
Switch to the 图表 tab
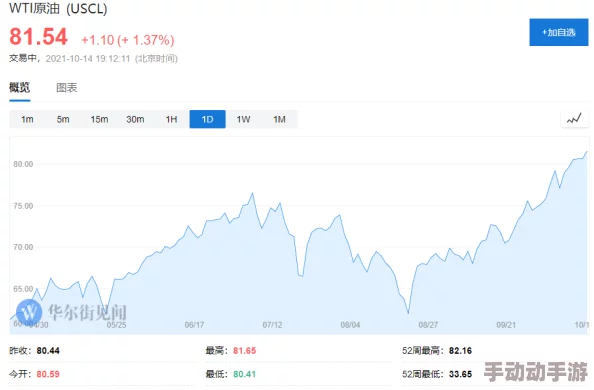click(67, 88)
